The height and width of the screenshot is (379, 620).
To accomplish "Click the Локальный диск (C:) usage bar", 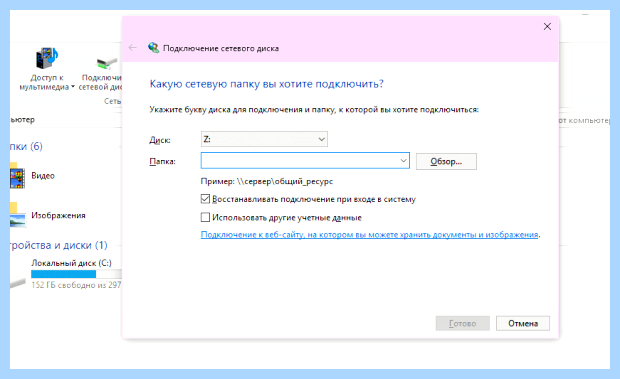I will tap(76, 274).
